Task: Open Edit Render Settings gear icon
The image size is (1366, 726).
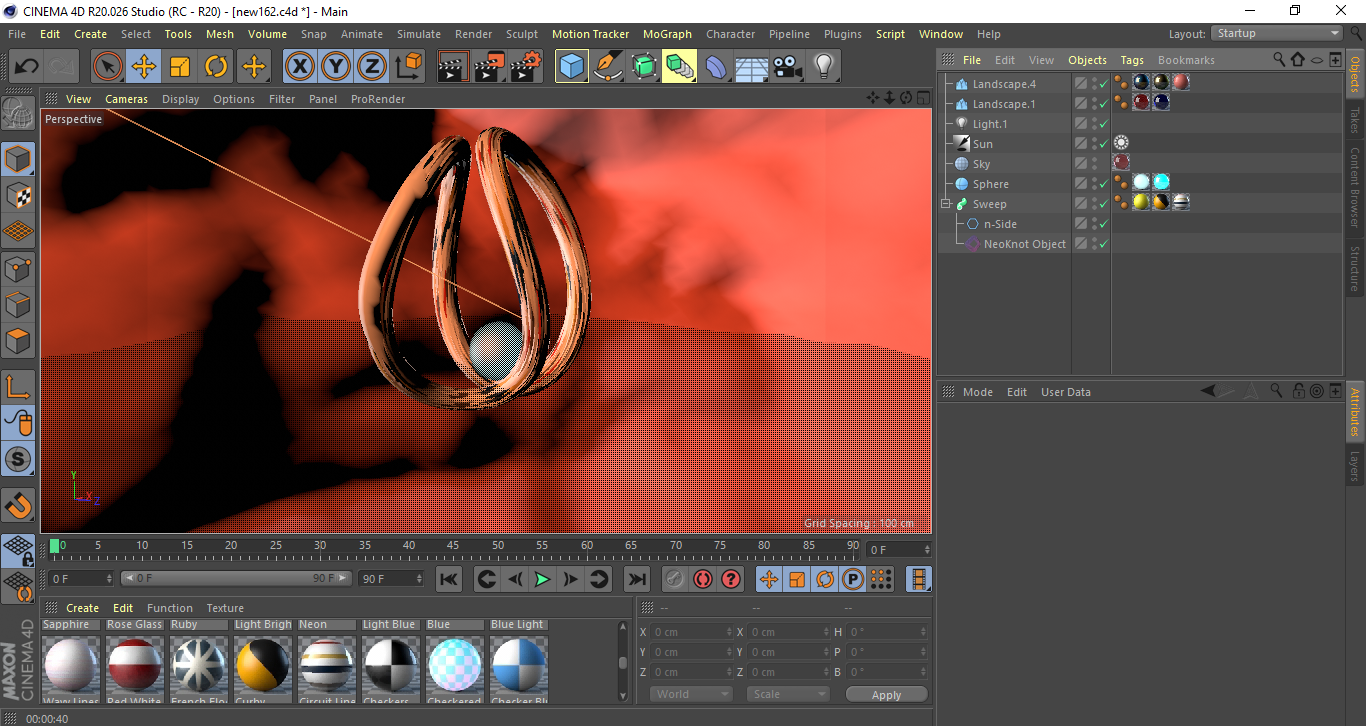Action: (x=526, y=67)
